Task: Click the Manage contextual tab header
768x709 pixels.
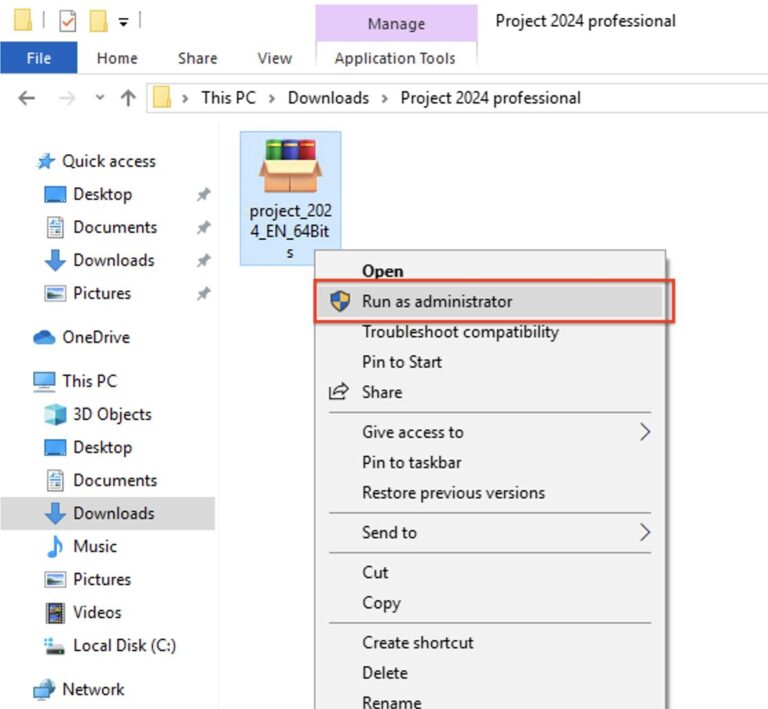Action: pyautogui.click(x=396, y=24)
